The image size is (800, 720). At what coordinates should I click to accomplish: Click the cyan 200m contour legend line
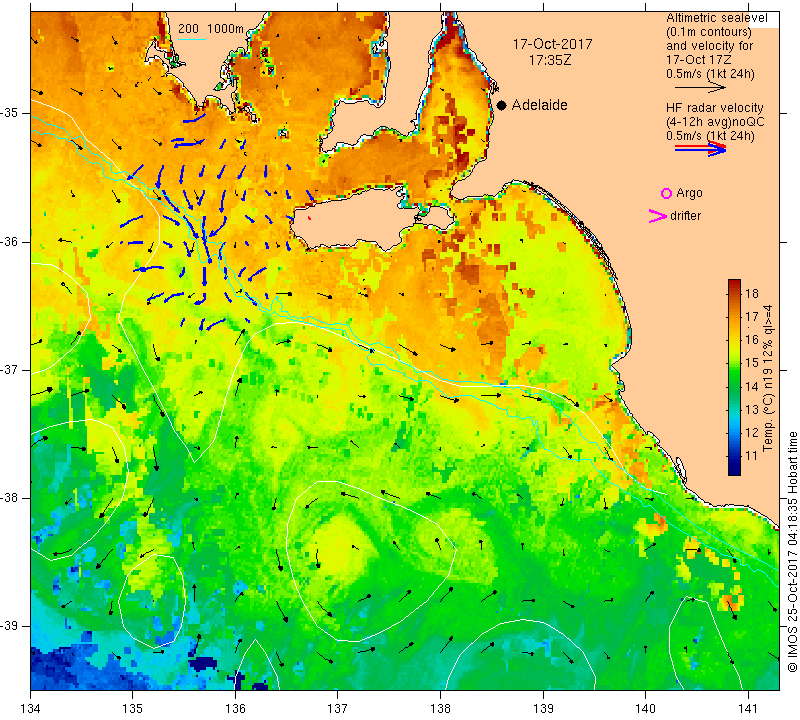pos(192,39)
